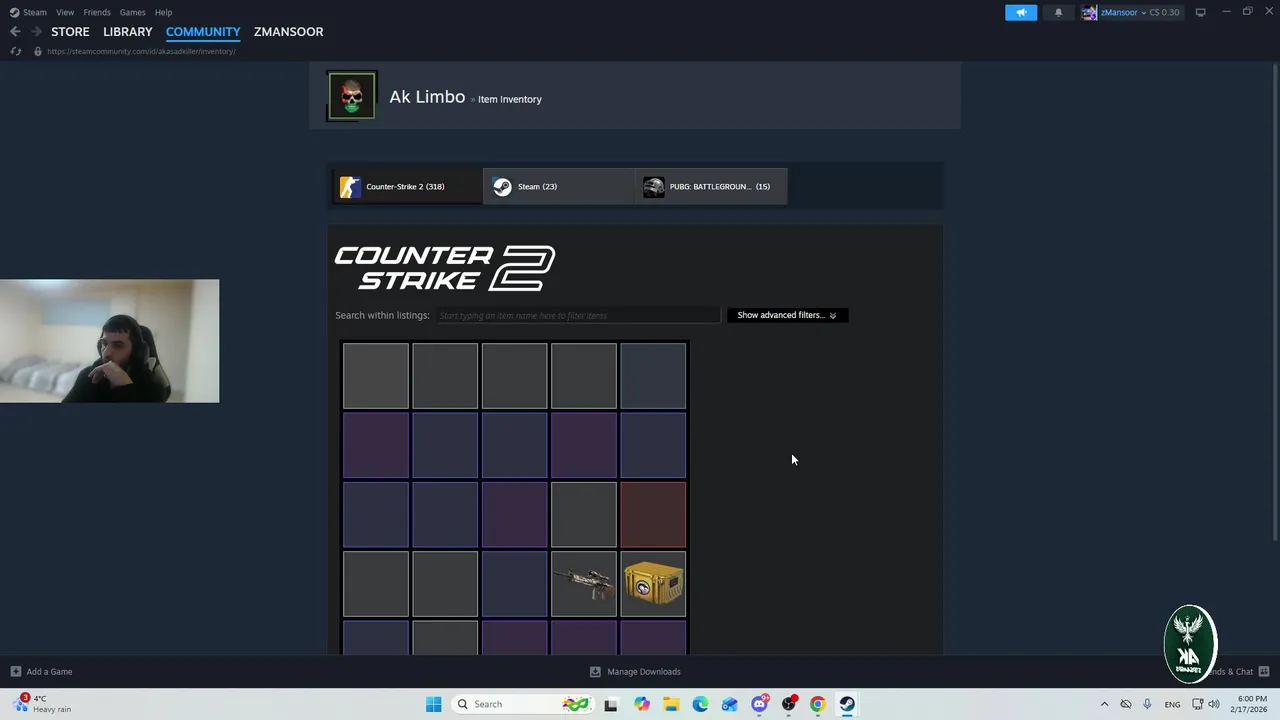Open the Games menu

132,12
